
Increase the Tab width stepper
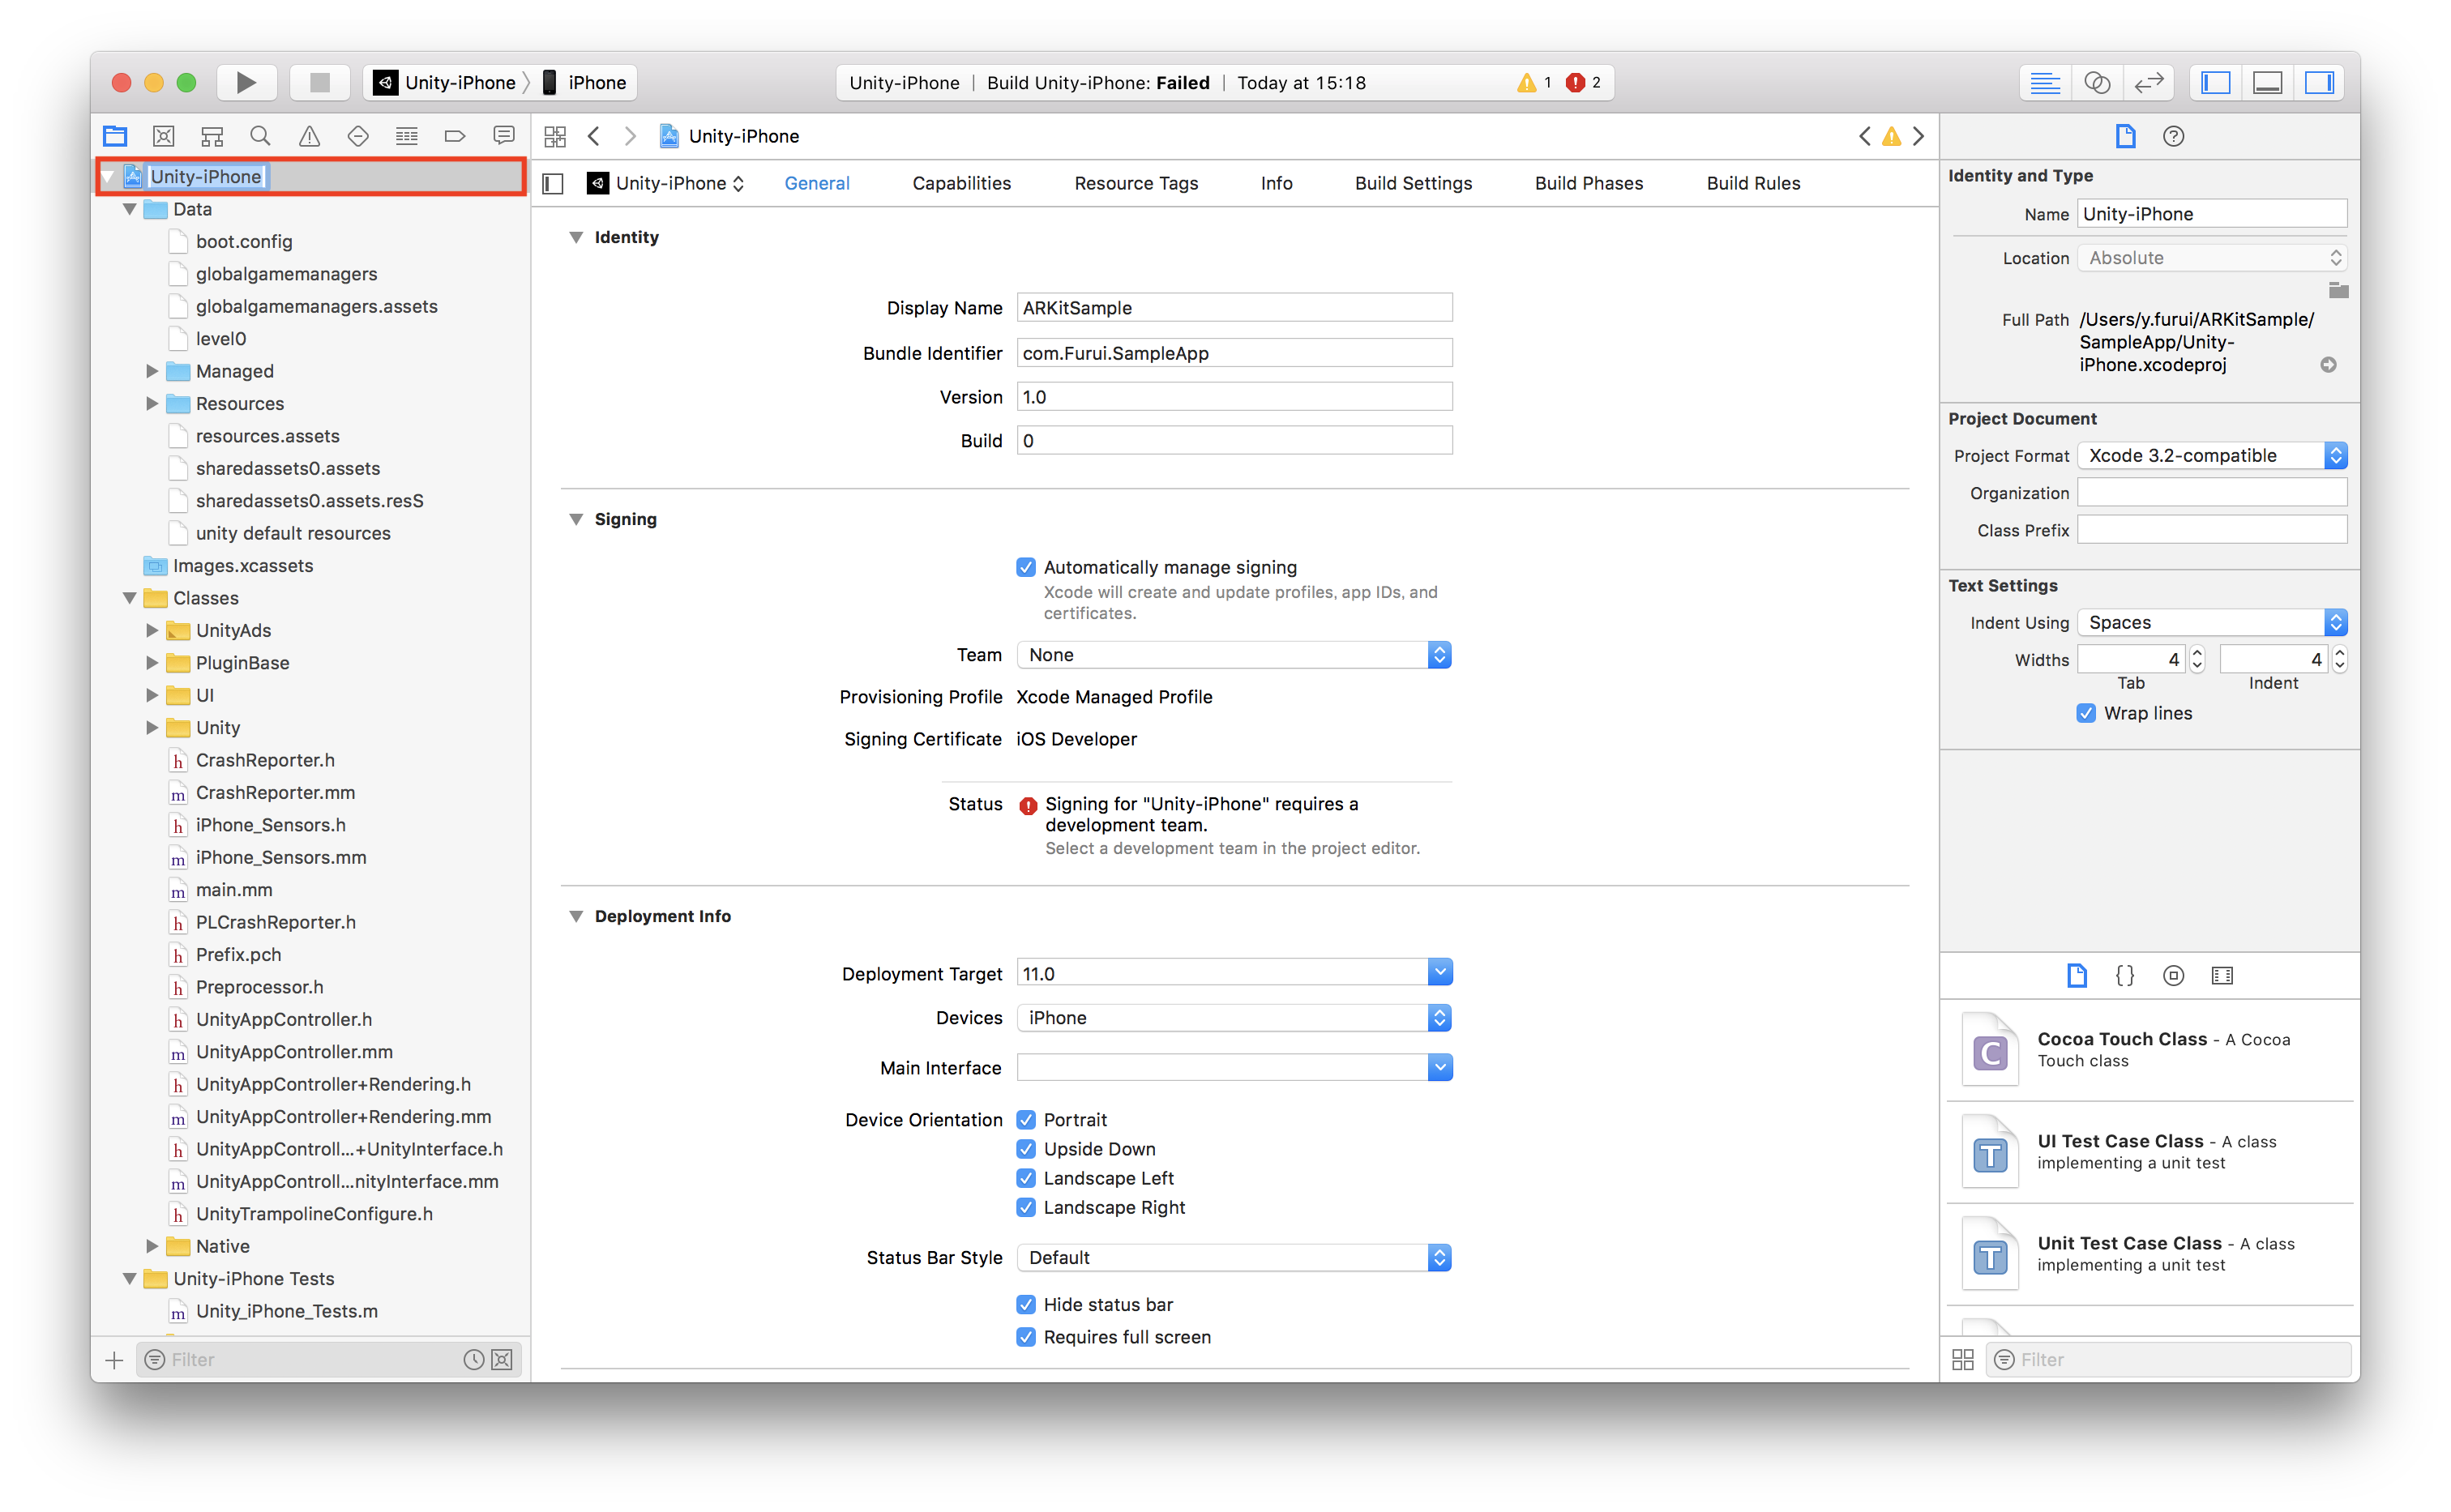coord(2197,653)
